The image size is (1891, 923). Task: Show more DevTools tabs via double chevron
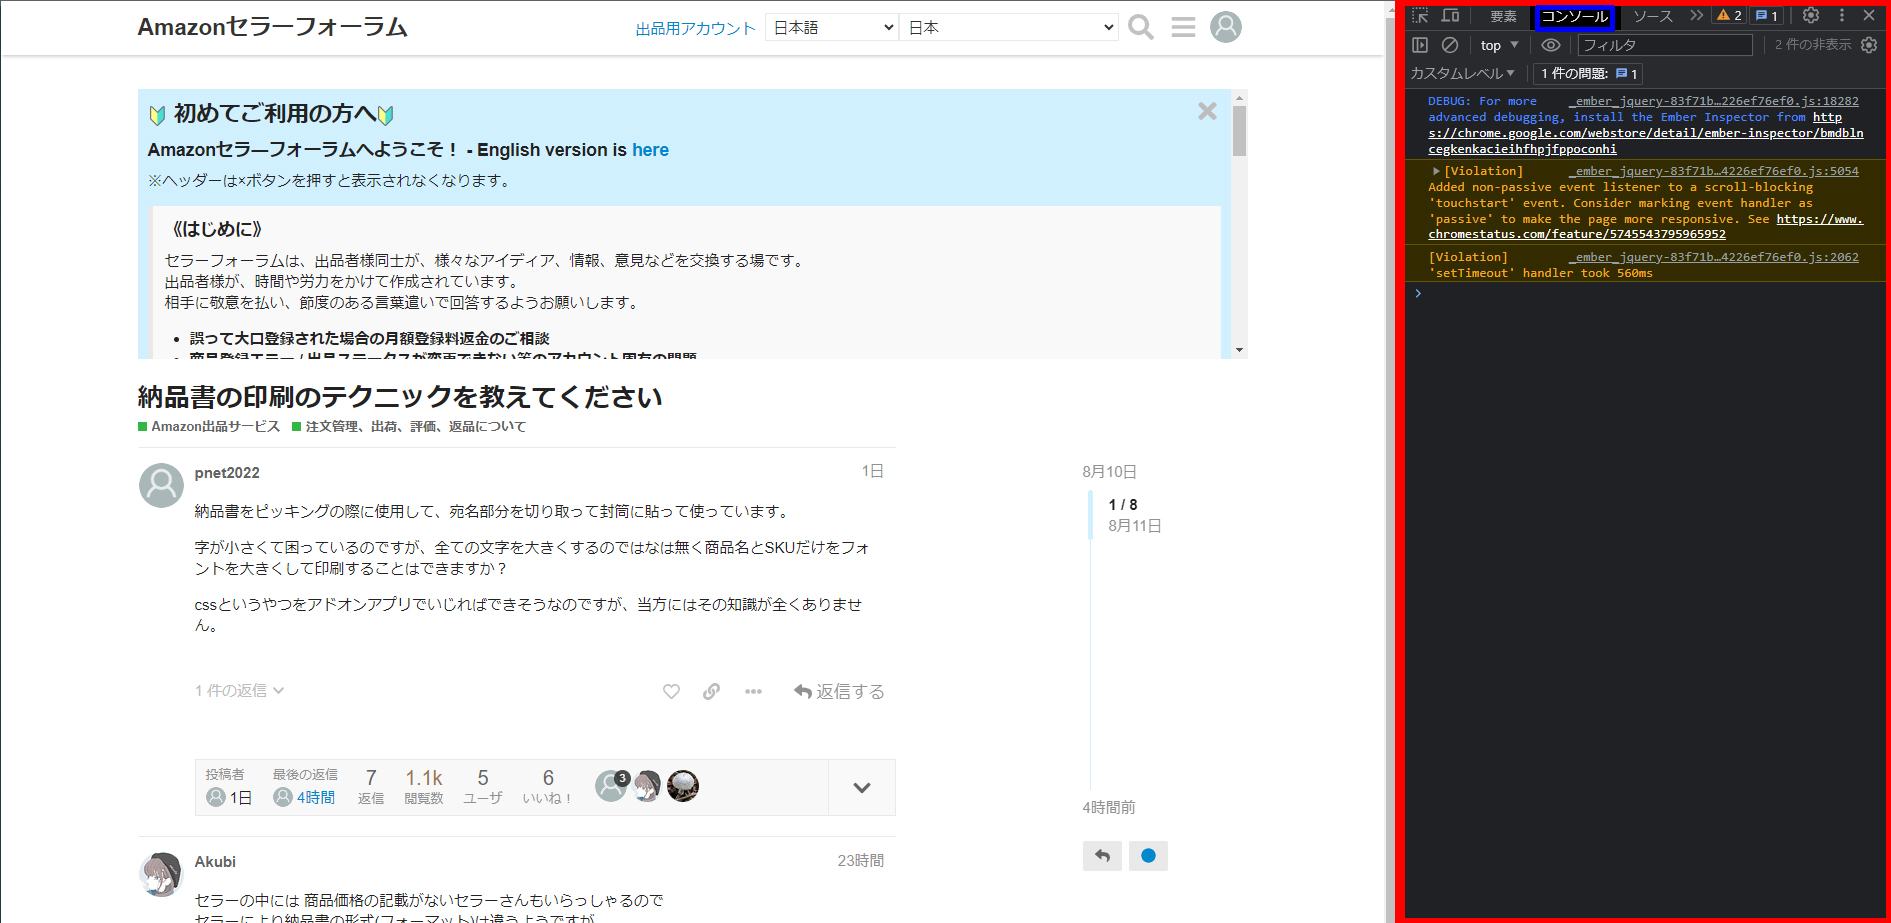pyautogui.click(x=1696, y=15)
